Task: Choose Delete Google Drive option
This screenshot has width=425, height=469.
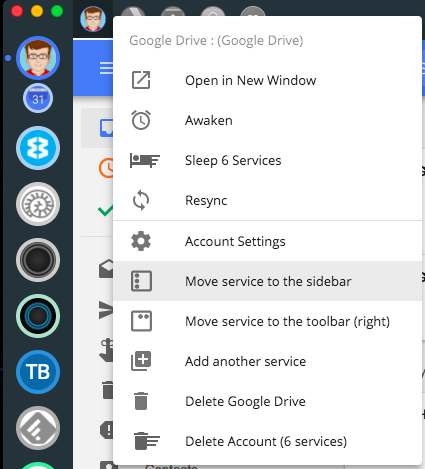Action: 267,401
